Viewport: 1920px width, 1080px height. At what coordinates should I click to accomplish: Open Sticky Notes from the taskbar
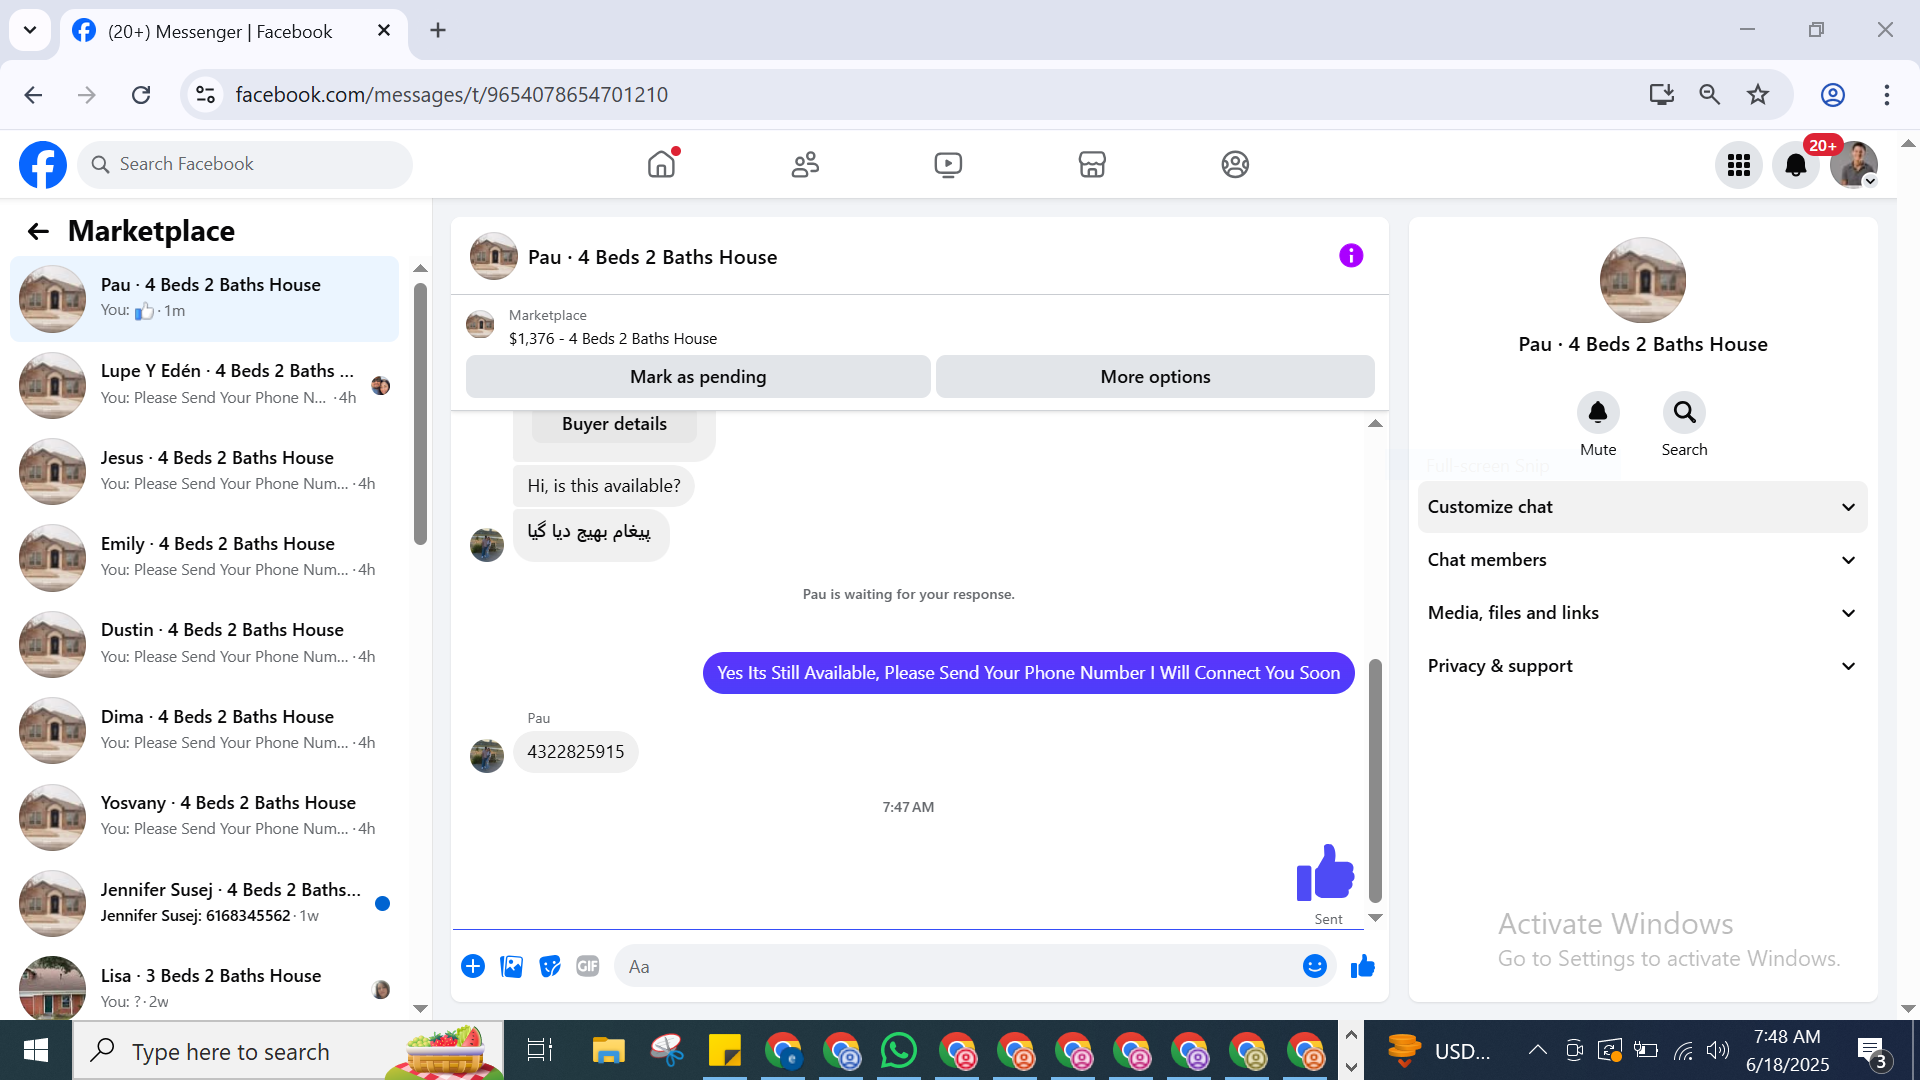click(724, 1051)
